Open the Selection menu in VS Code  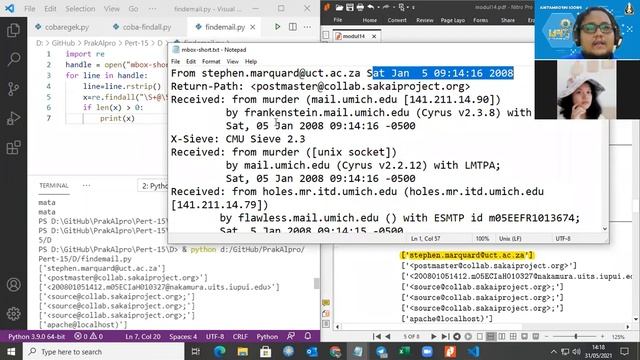tap(80, 9)
